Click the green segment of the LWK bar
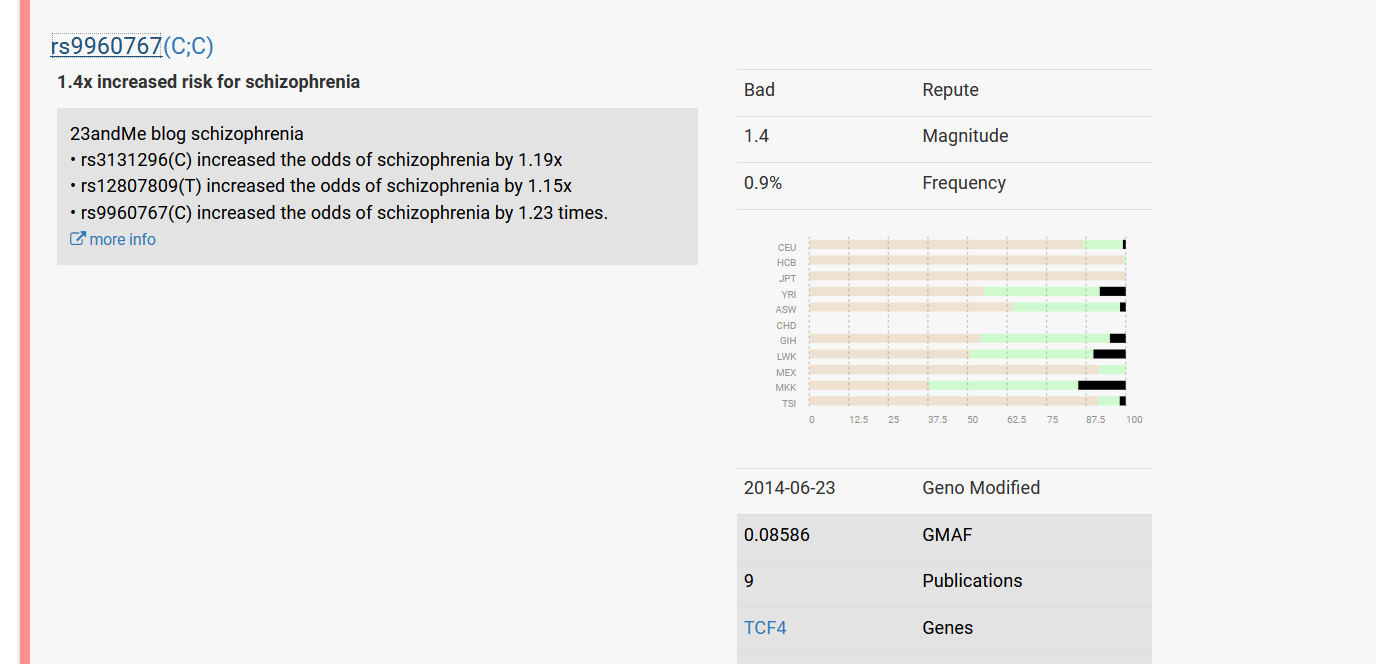Viewport: 1376px width, 664px height. [x=1030, y=354]
